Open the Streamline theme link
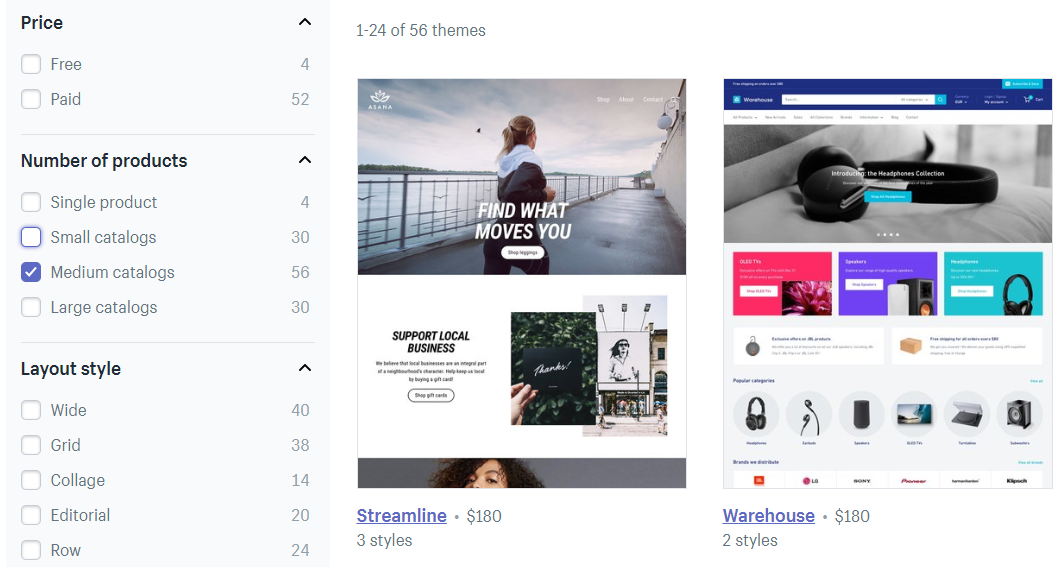 (401, 516)
